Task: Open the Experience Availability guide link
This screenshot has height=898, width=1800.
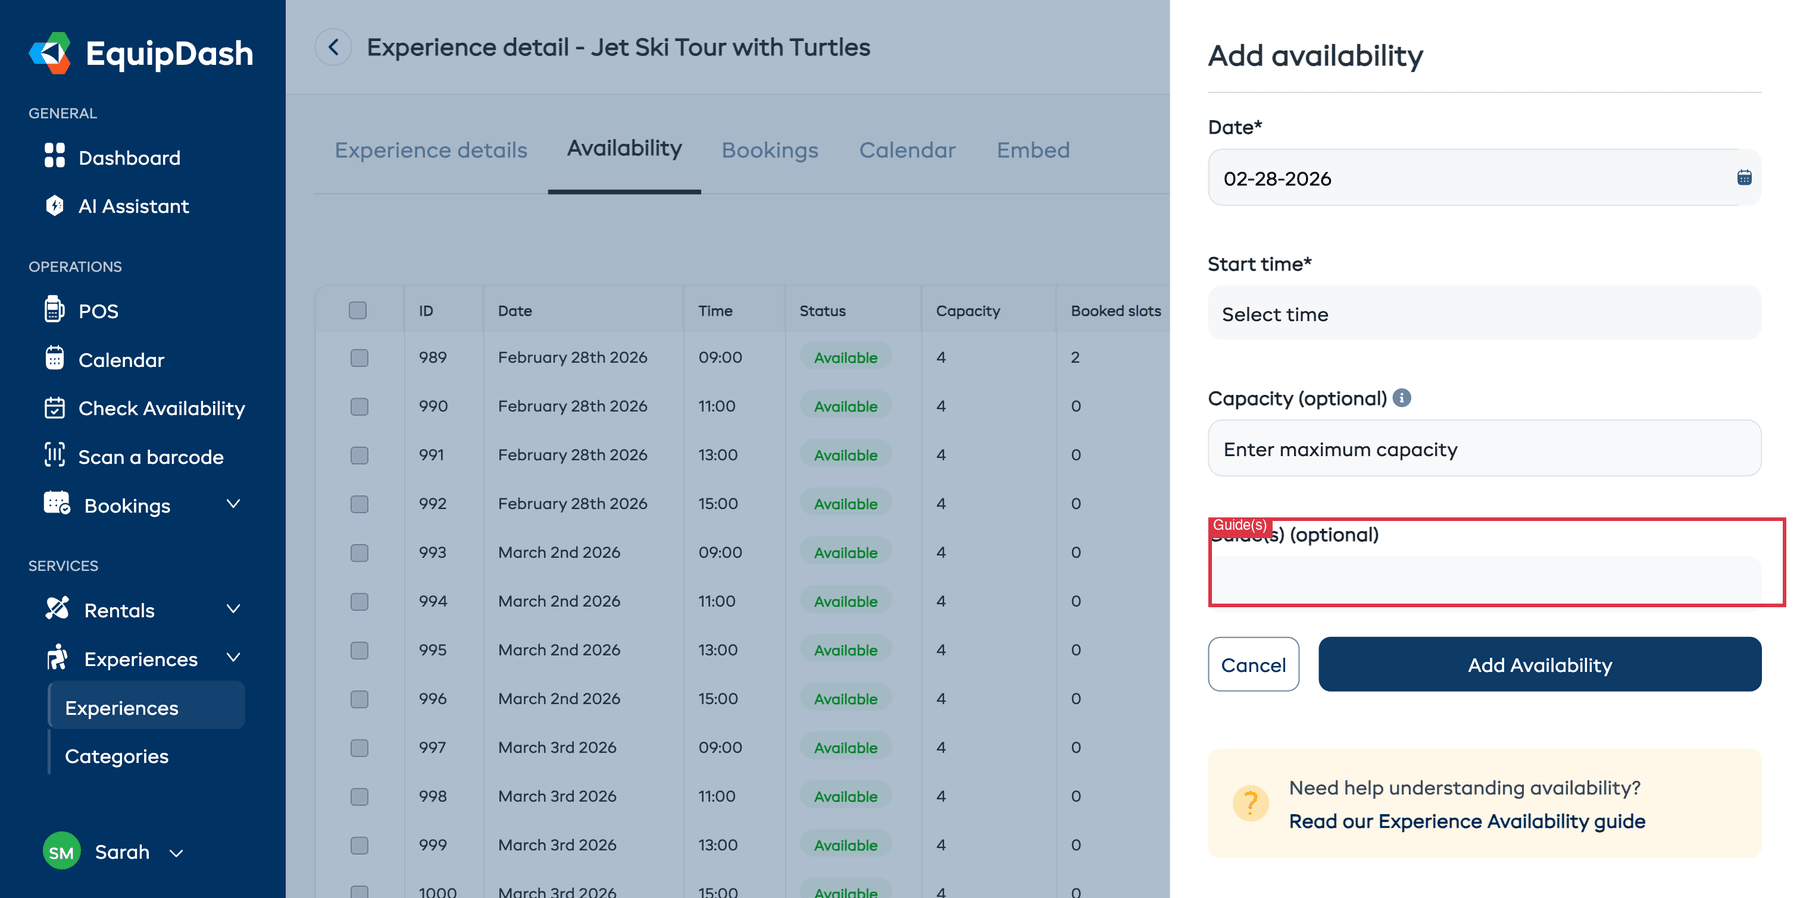Action: [1467, 821]
